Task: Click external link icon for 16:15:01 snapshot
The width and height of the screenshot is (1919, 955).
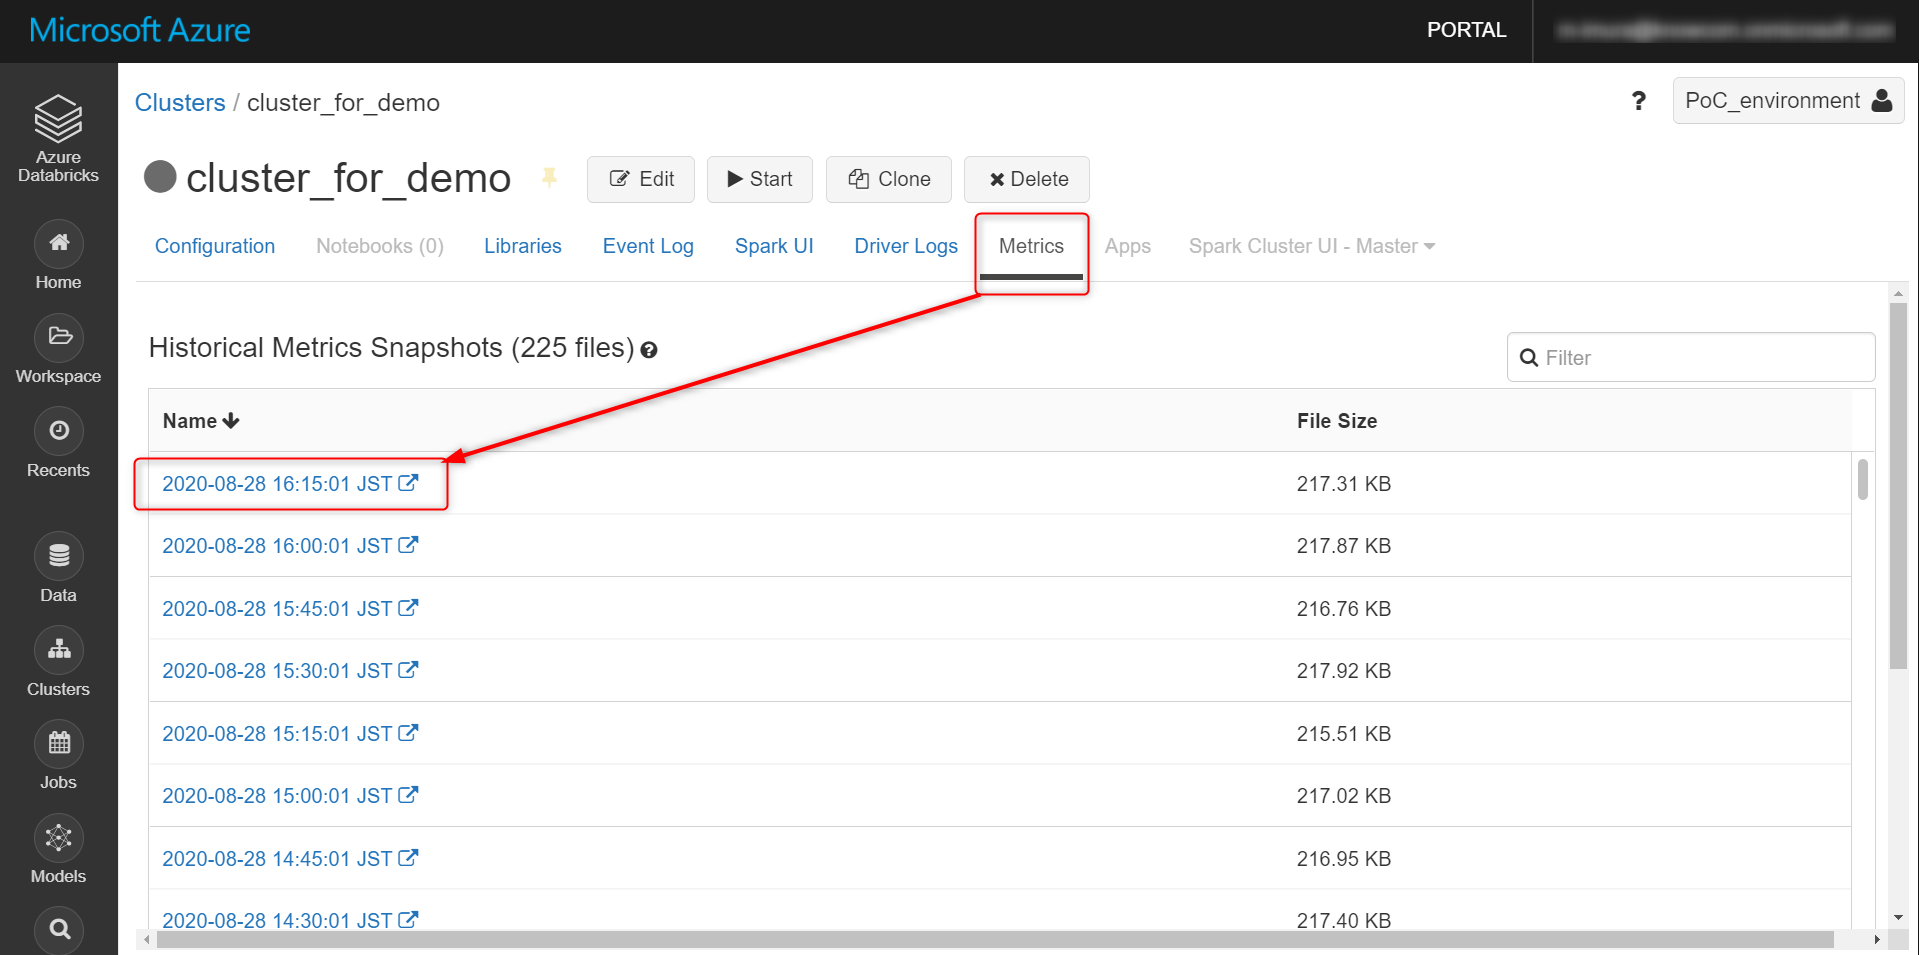Action: click(x=408, y=483)
